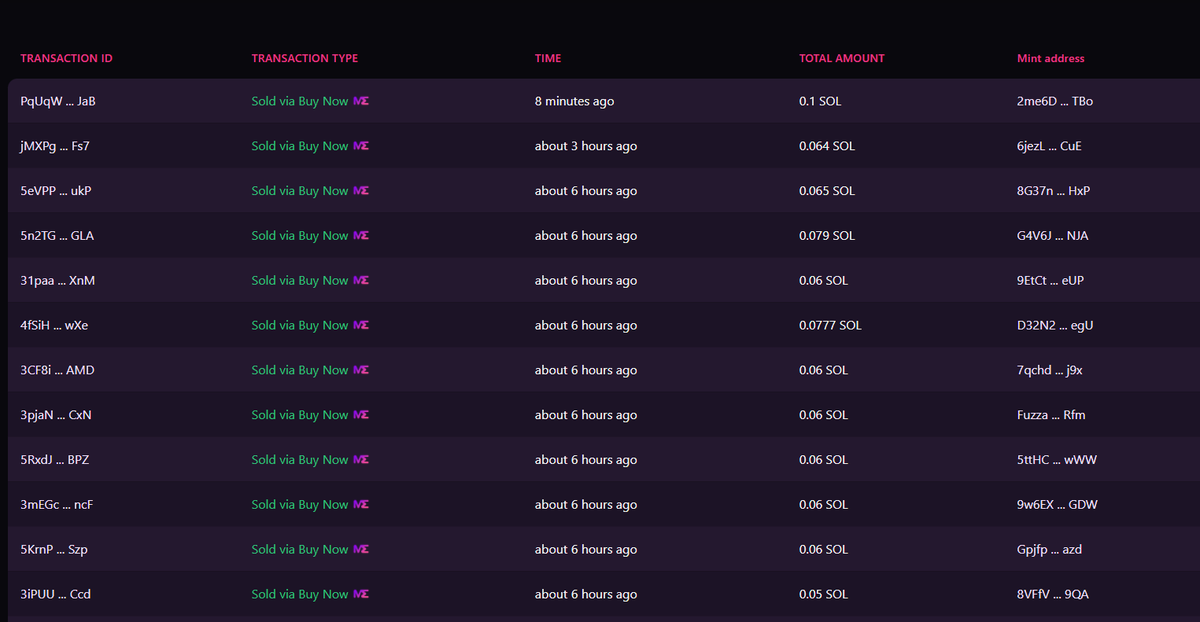
Task: Click Sold via Buy Now in PqUqW row
Action: click(300, 102)
